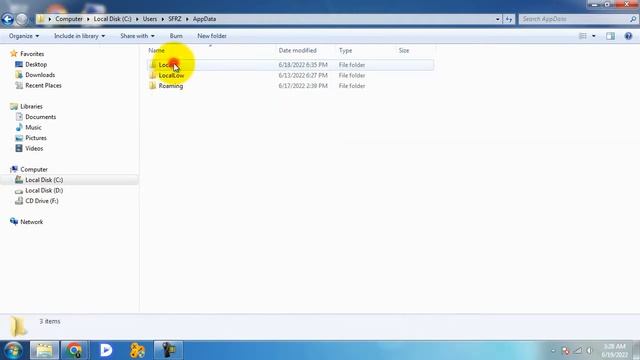Sort by the Size column header

(404, 51)
